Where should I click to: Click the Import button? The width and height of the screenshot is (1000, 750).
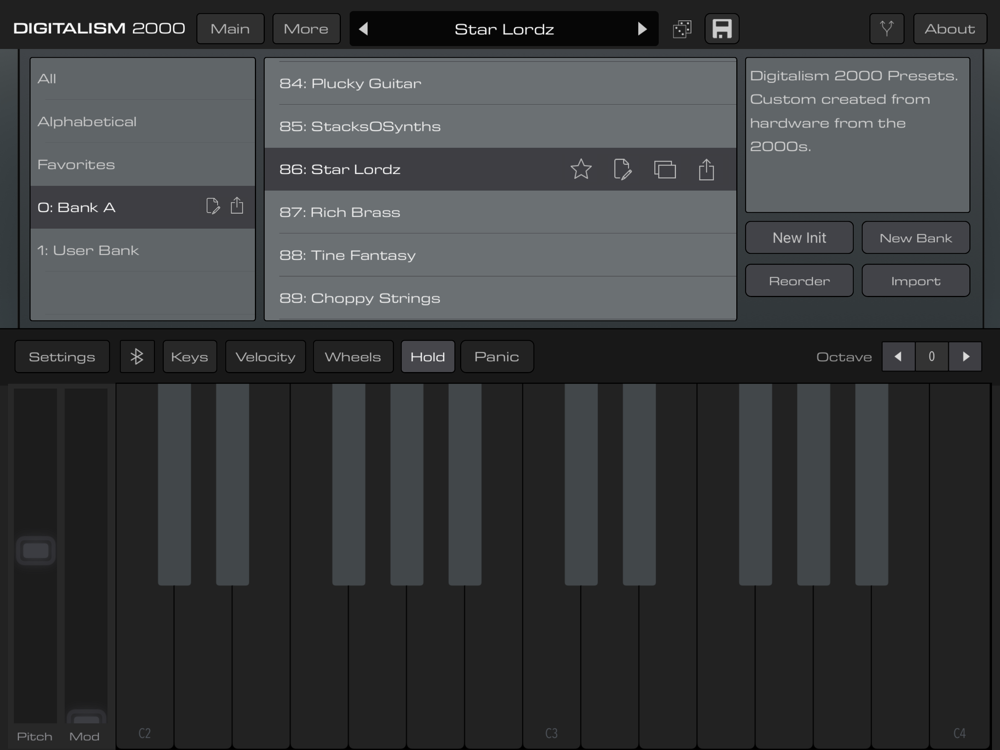[916, 281]
